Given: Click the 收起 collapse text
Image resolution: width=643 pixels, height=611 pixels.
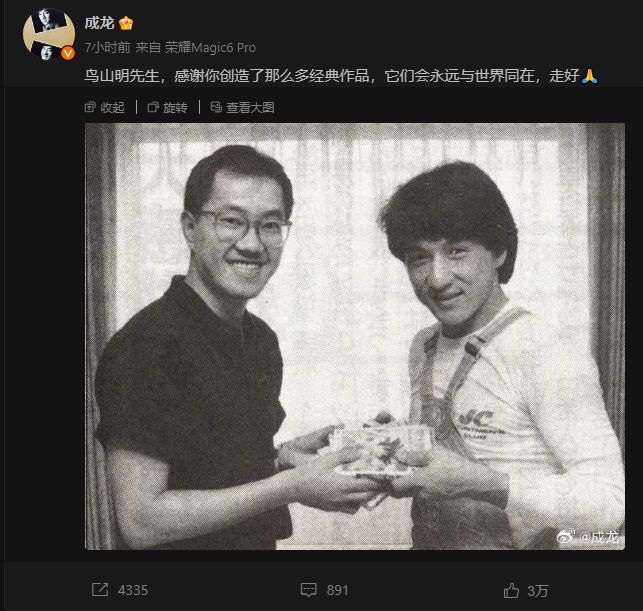Looking at the screenshot, I should click(112, 107).
